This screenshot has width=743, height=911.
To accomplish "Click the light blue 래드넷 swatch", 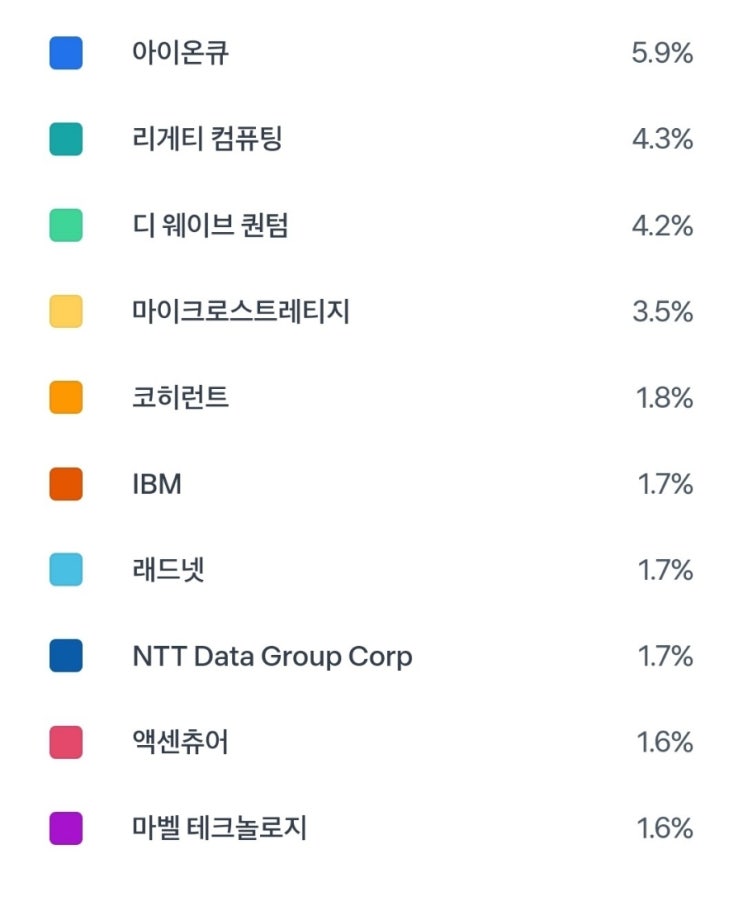I will [x=66, y=569].
